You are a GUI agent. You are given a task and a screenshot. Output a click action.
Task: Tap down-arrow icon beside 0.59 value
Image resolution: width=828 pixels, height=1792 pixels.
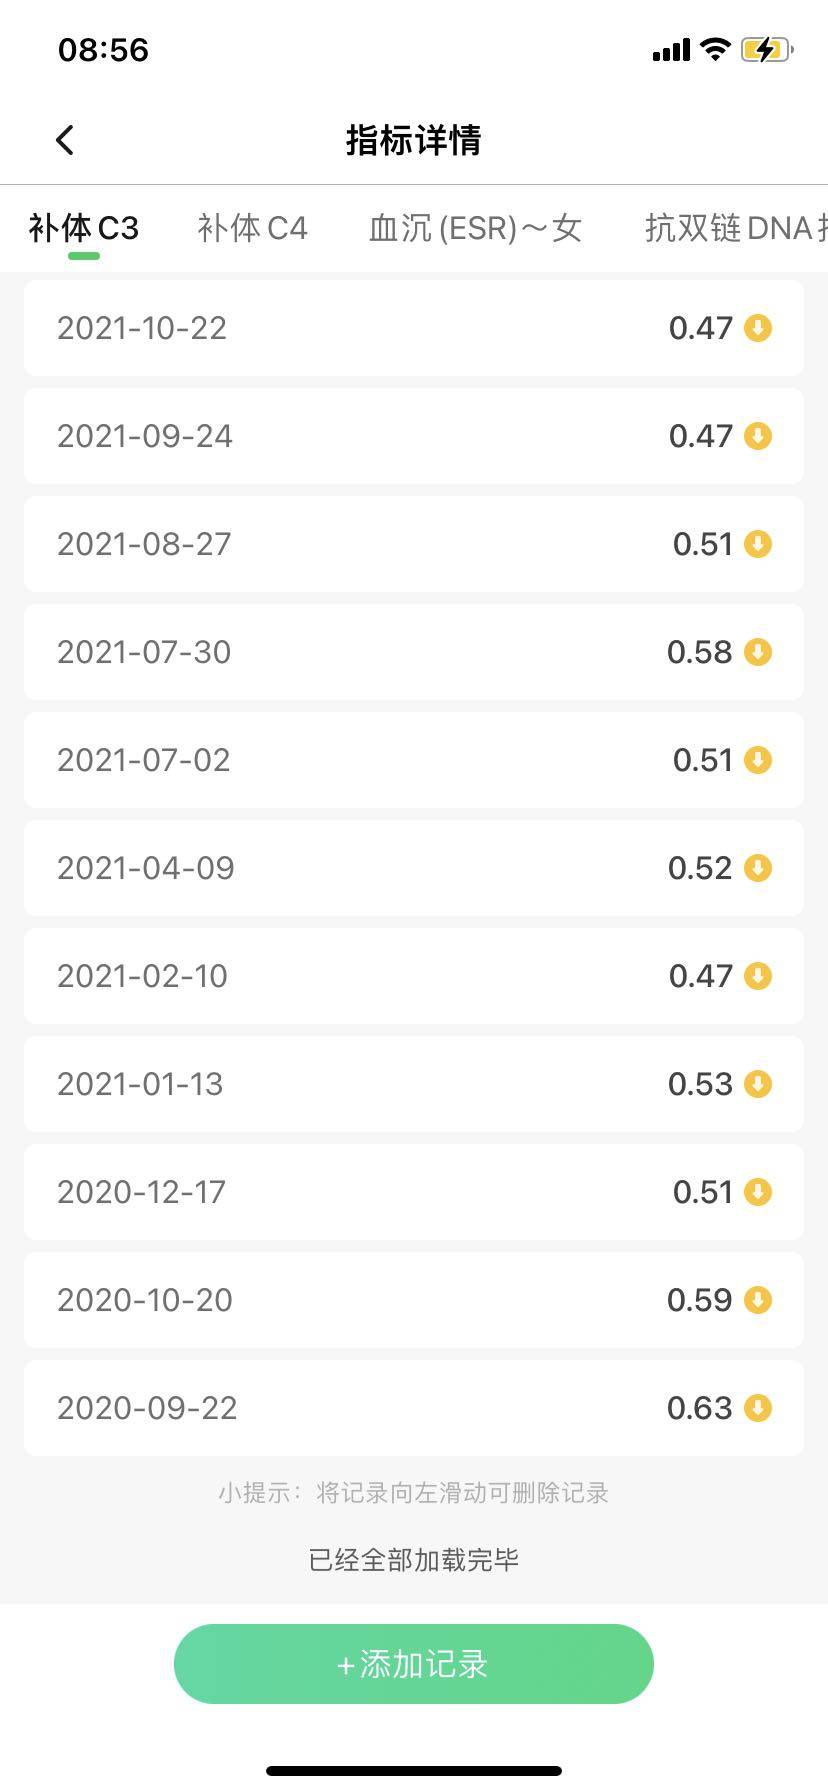[x=758, y=1300]
